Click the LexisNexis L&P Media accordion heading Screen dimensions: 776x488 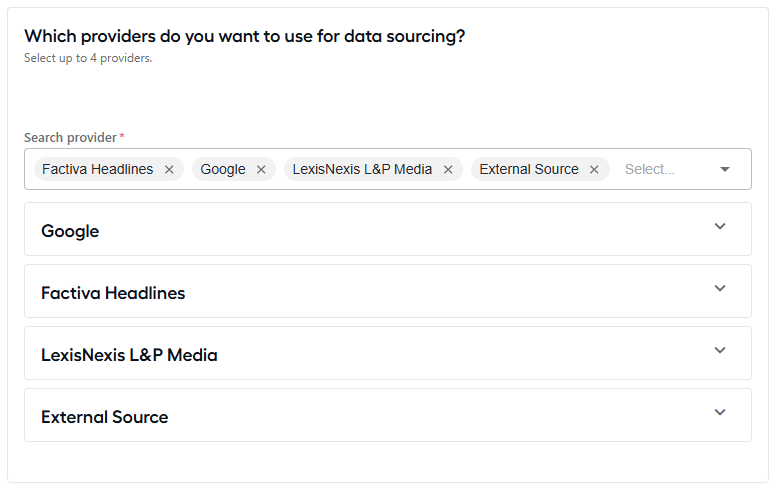[129, 355]
